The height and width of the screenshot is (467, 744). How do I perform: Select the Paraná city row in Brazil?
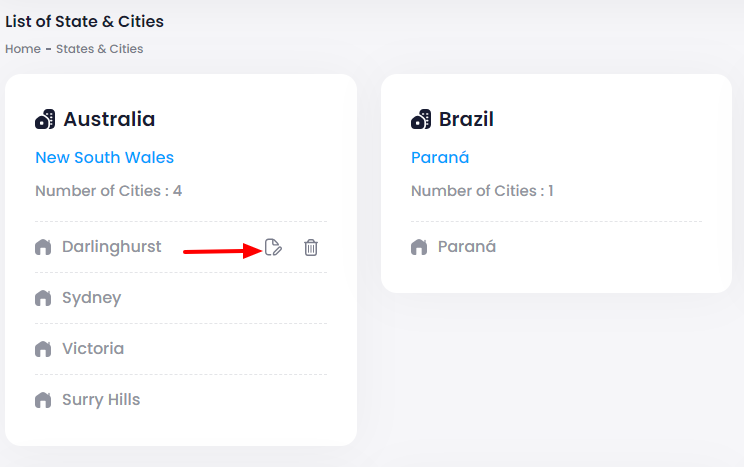(467, 247)
